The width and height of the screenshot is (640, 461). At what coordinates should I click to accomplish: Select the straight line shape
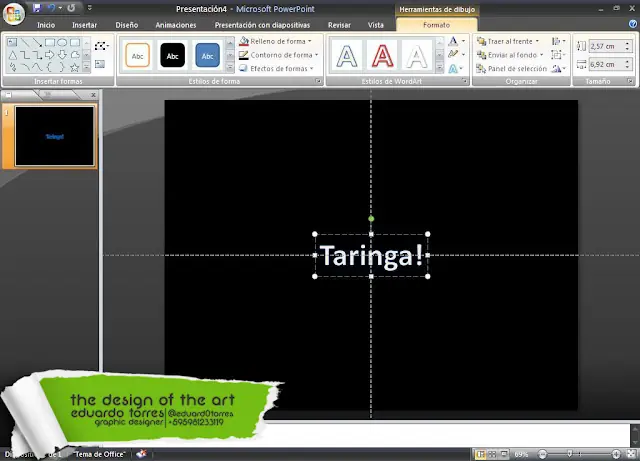point(25,42)
